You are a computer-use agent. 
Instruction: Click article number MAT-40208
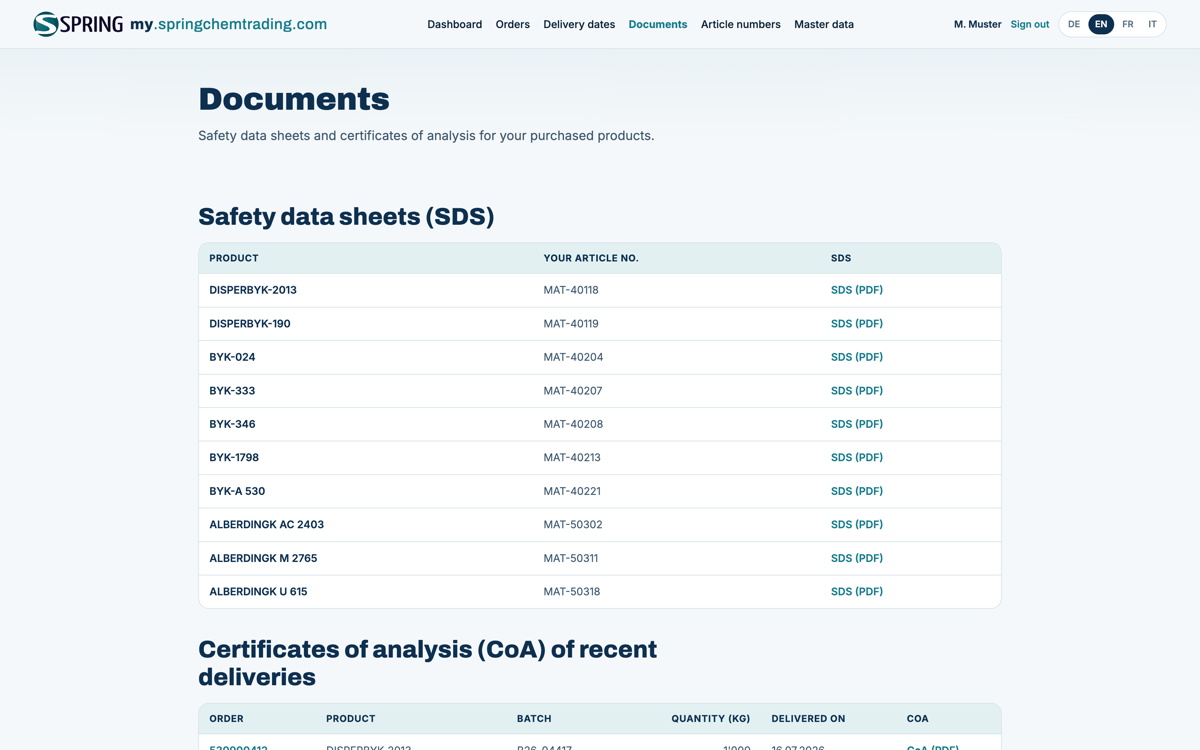tap(573, 424)
